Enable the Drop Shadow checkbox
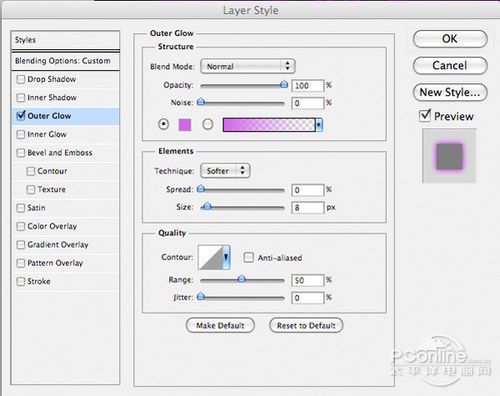 (21, 79)
